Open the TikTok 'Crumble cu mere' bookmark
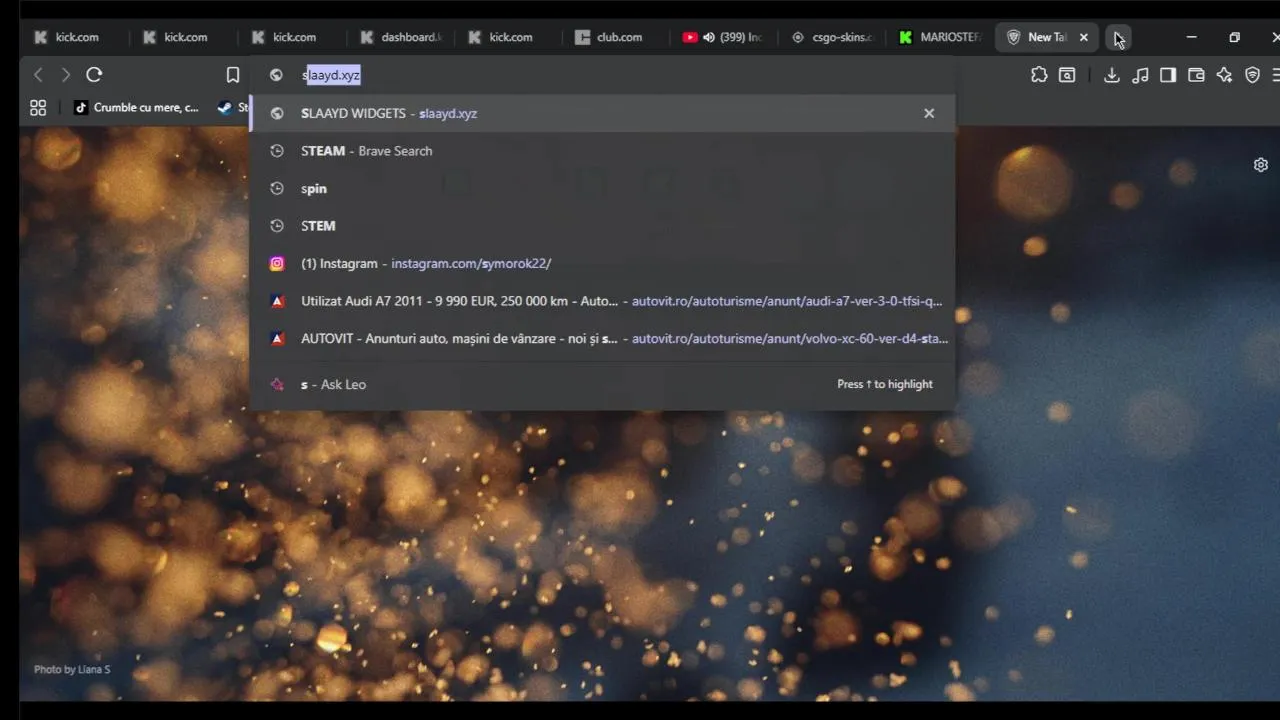 click(x=136, y=108)
